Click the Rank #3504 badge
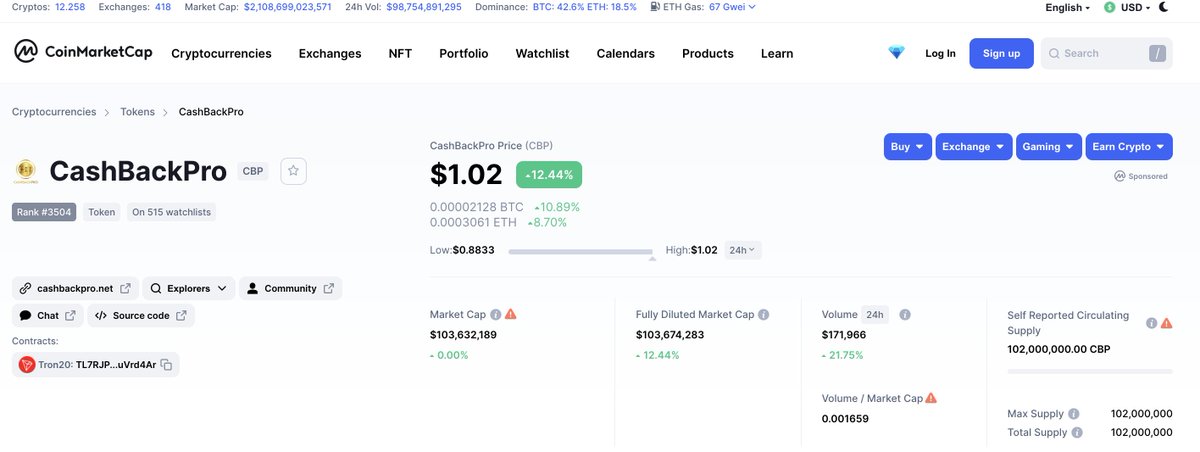 pyautogui.click(x=45, y=212)
